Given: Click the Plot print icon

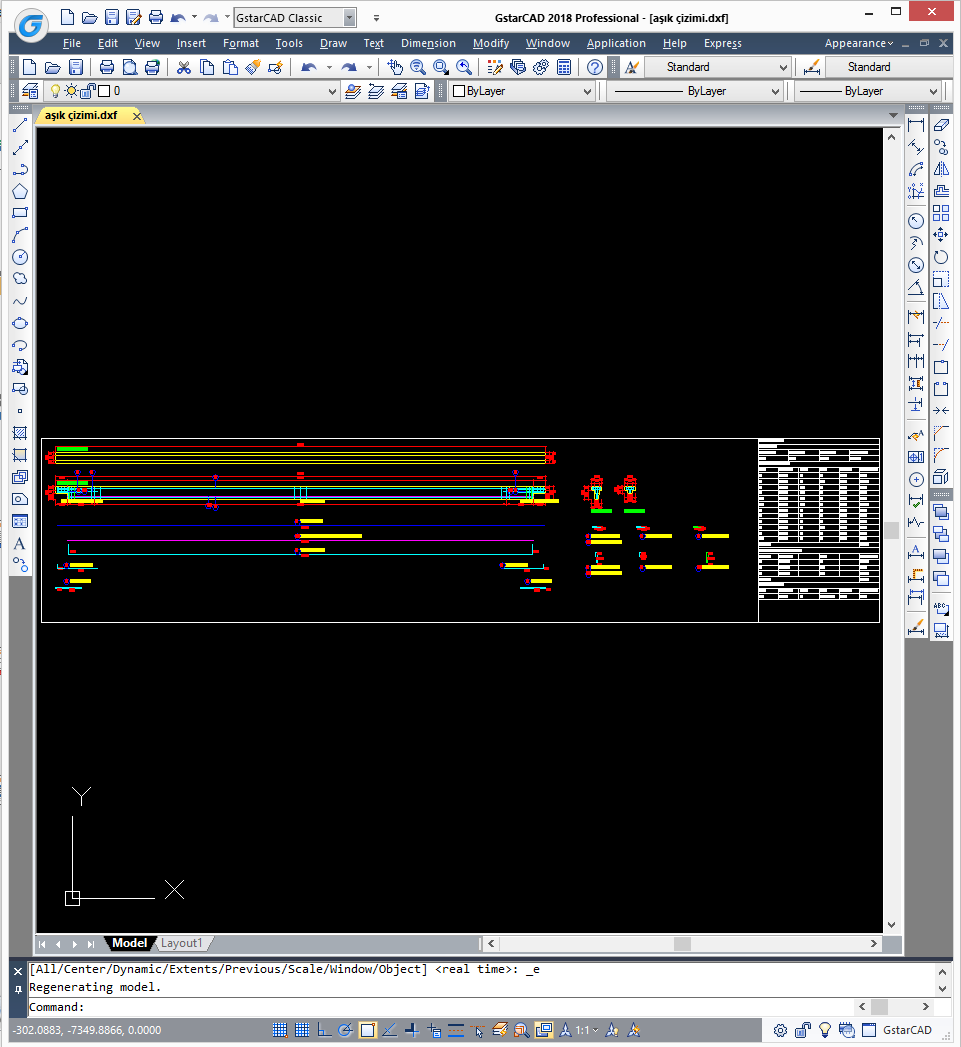Looking at the screenshot, I should tap(107, 67).
